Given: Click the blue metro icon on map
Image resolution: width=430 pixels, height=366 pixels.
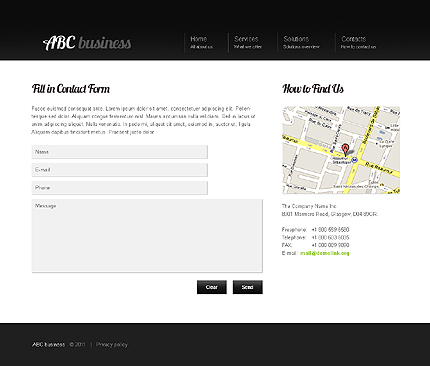Looking at the screenshot, I should point(355,160).
